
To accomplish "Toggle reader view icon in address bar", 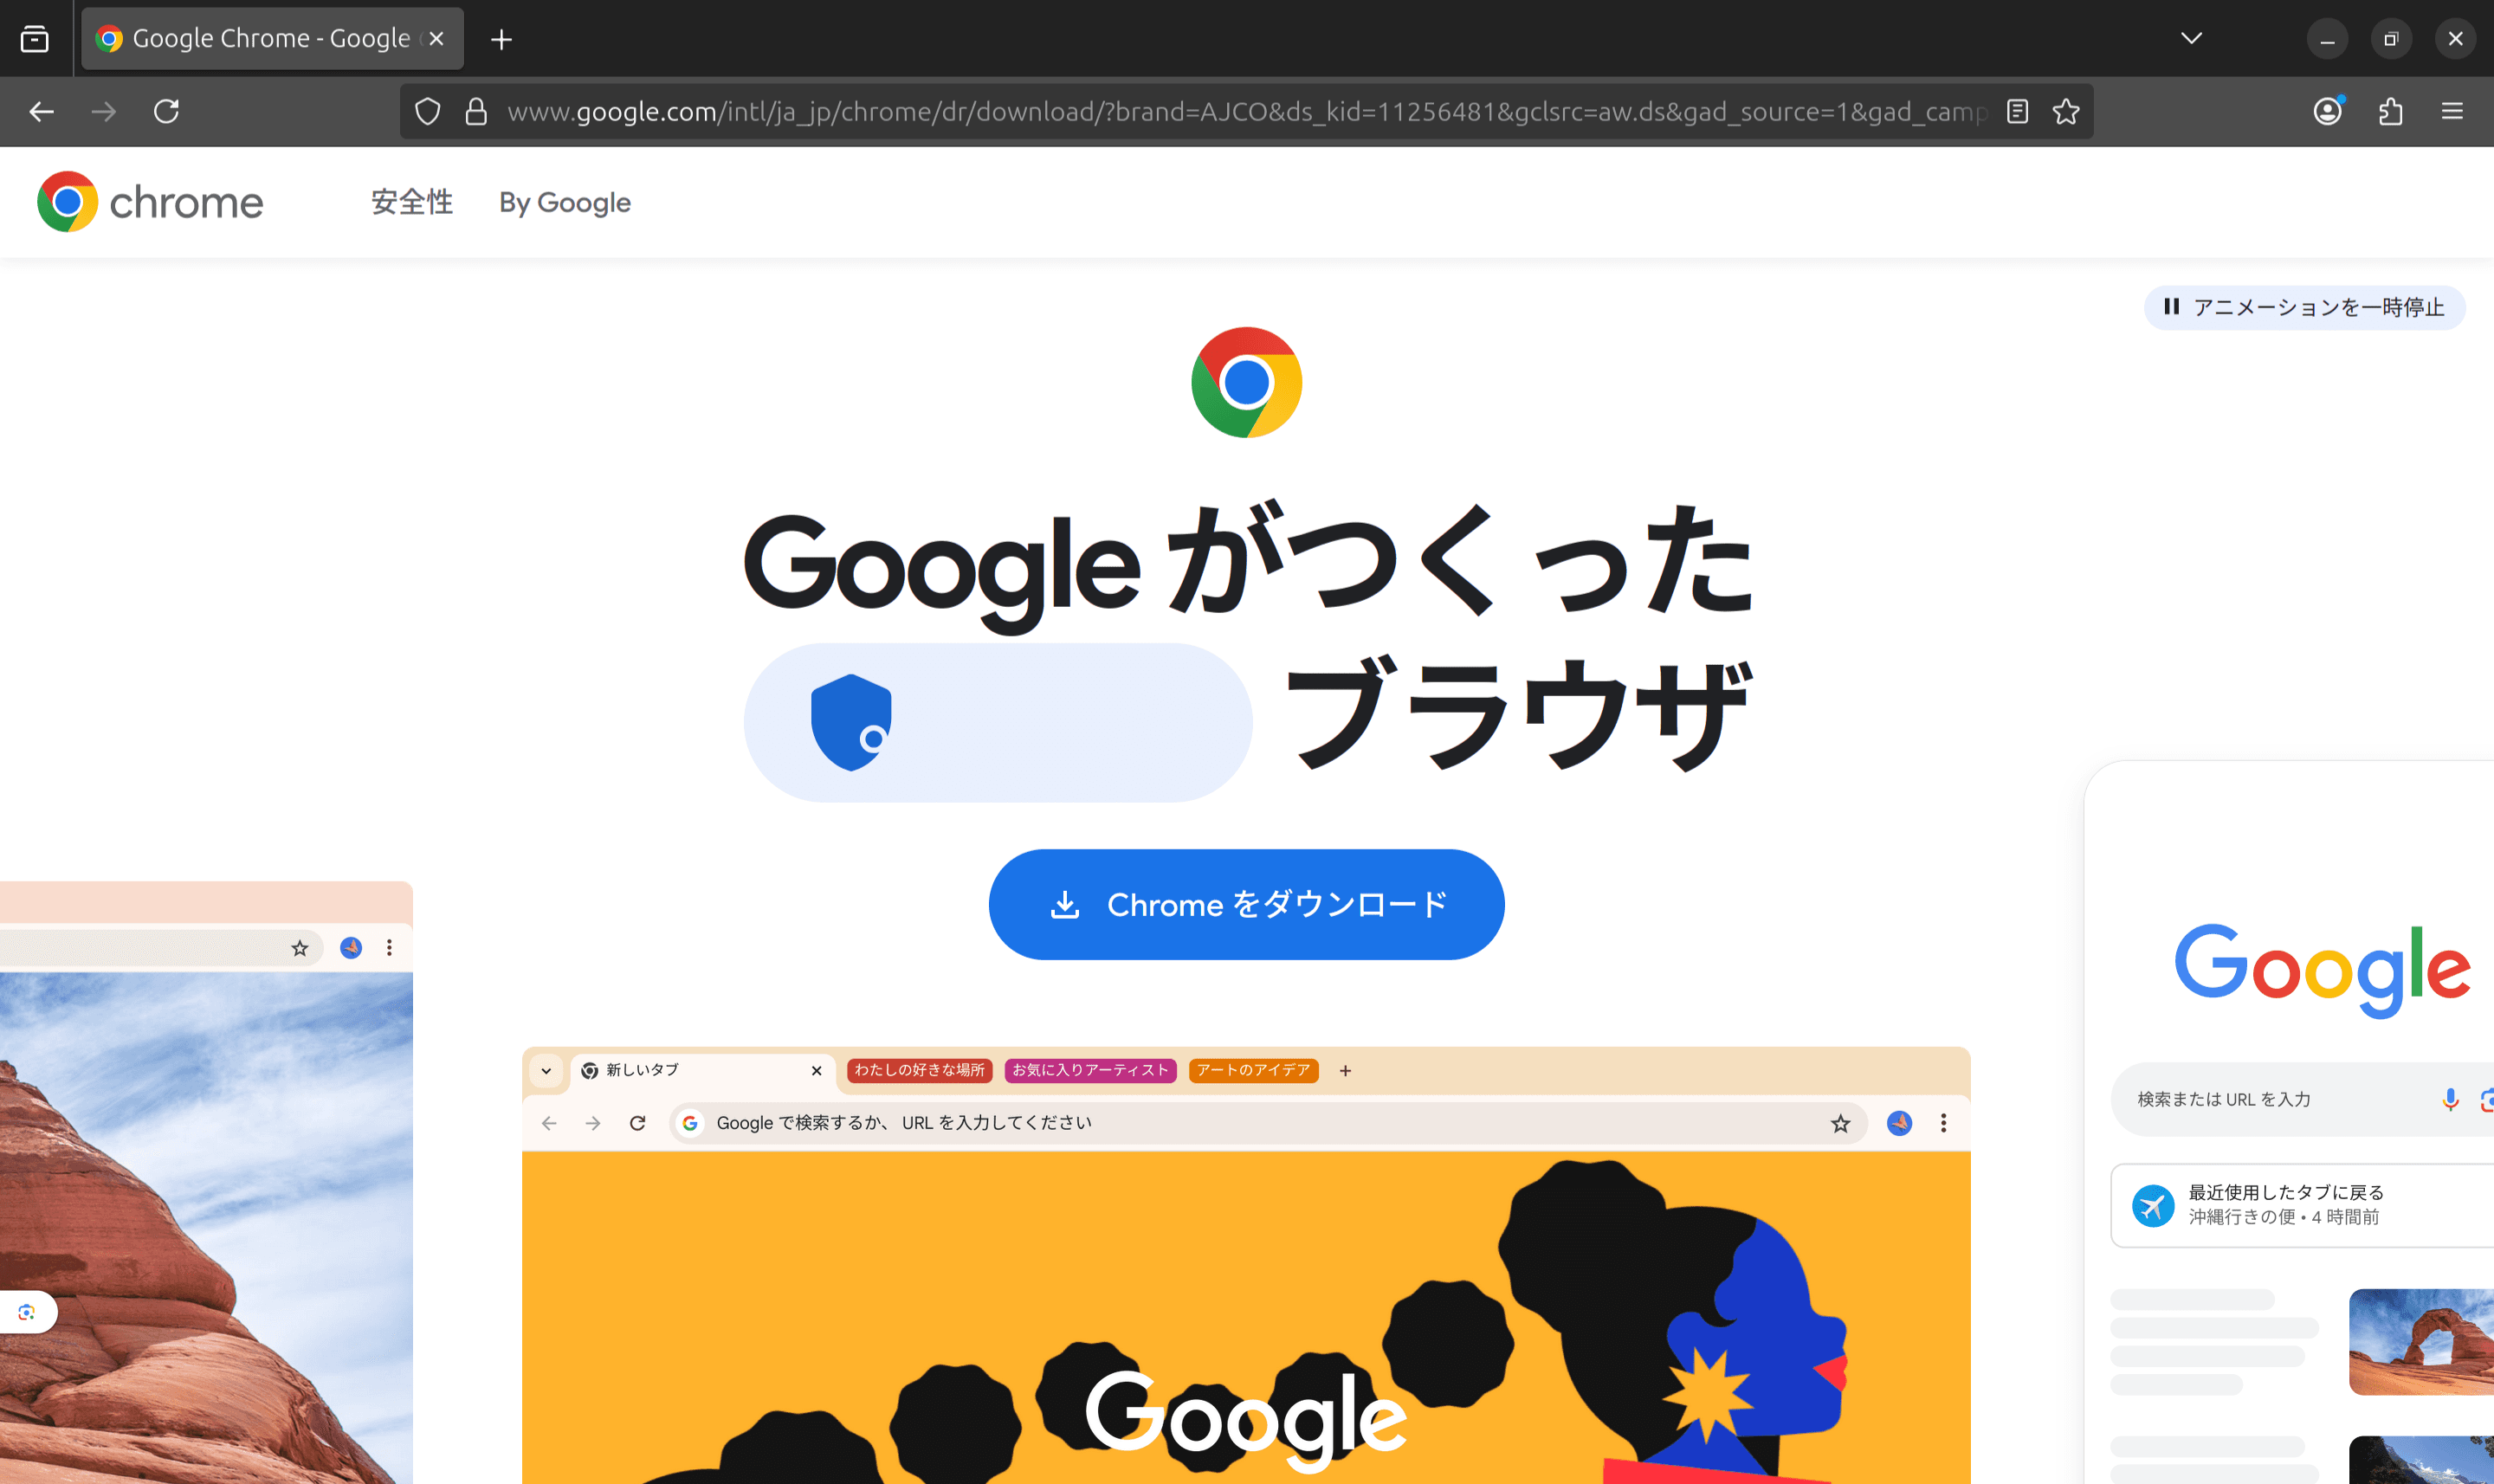I will coord(2017,111).
